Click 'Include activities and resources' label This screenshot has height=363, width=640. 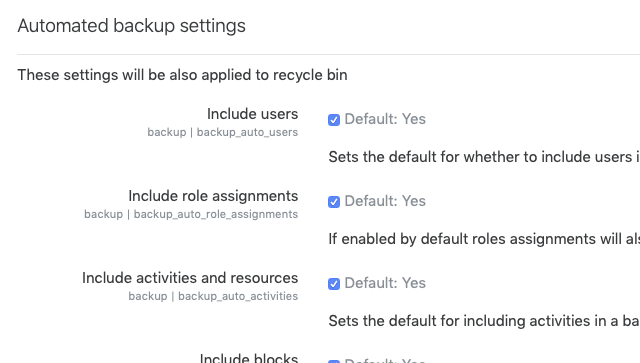190,278
